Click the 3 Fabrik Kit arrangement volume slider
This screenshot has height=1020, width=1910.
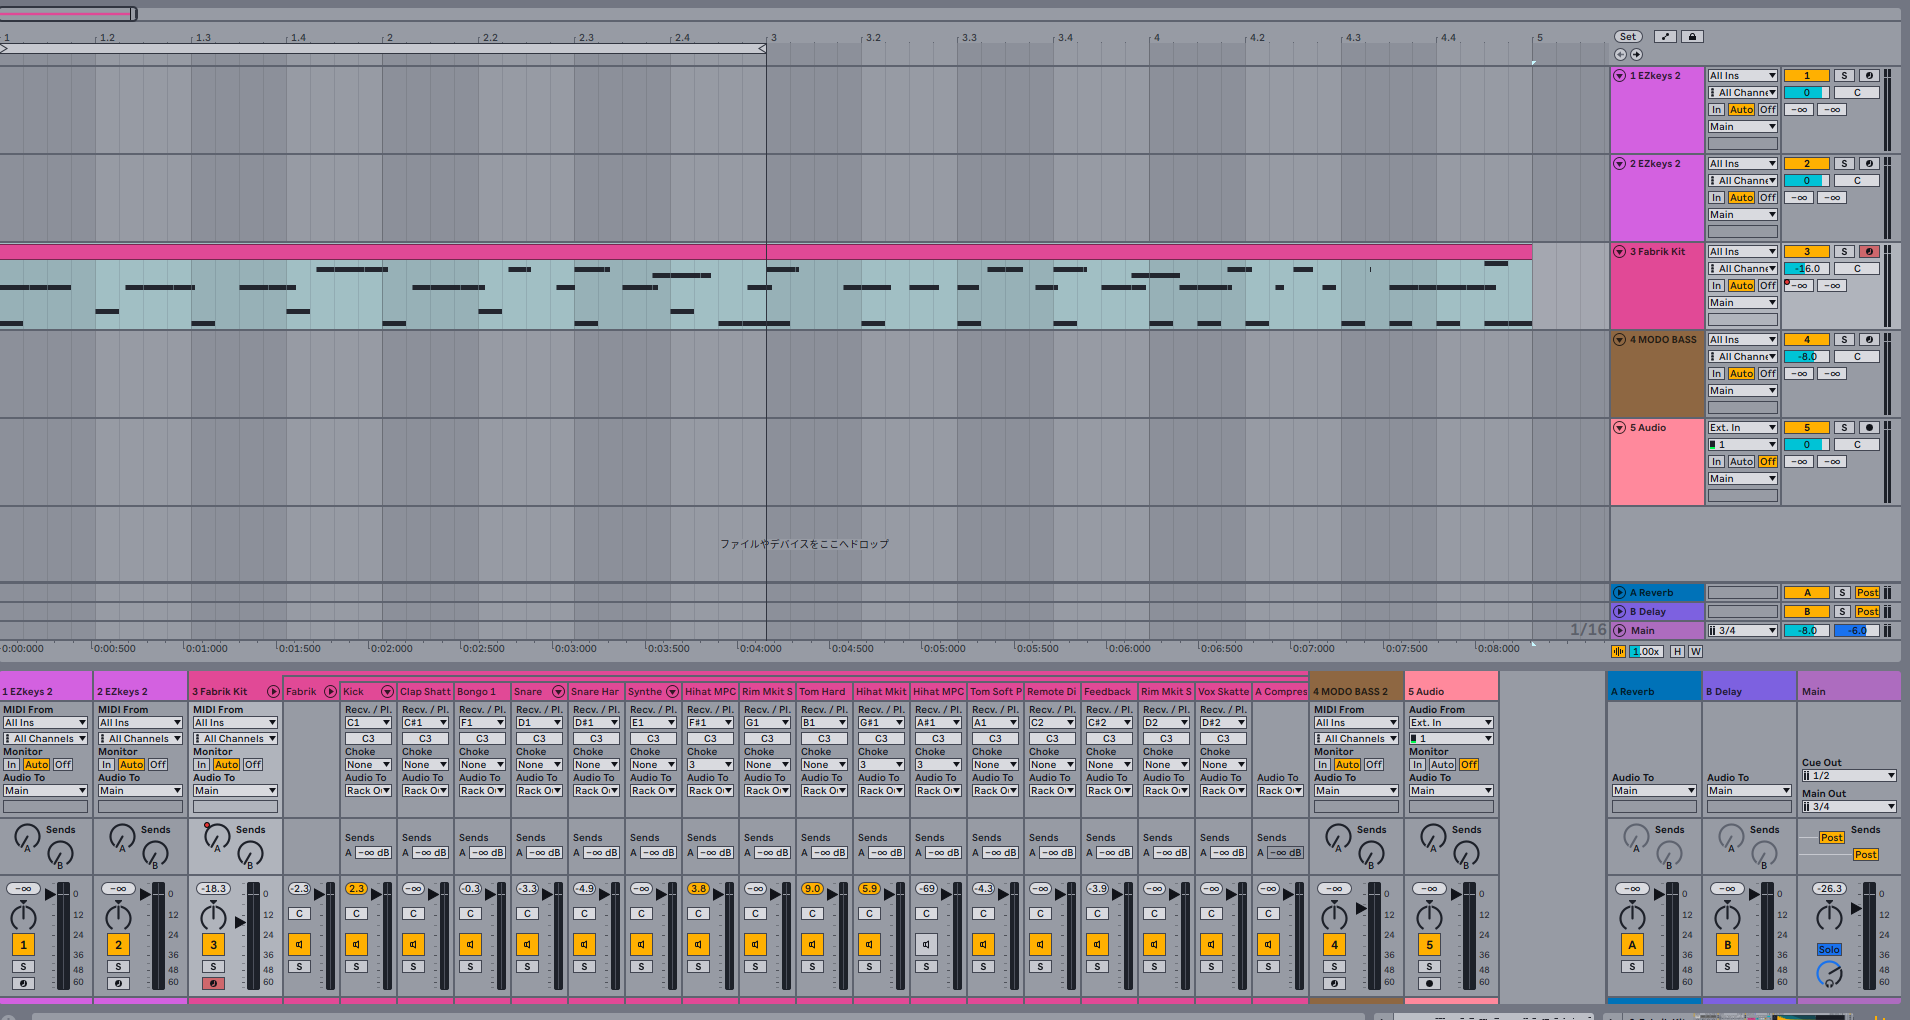point(1806,269)
